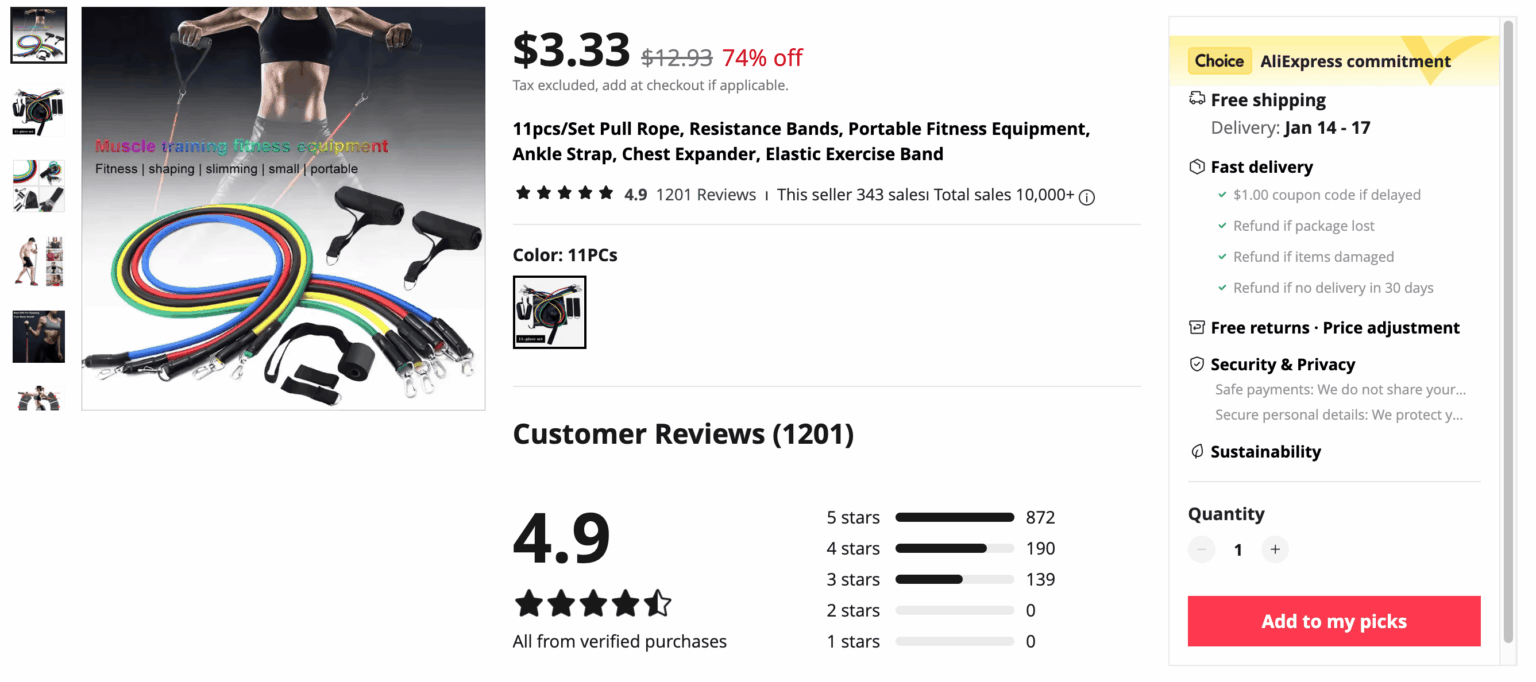Expand the truncated safe payments text
The width and height of the screenshot is (1536, 682).
click(x=1340, y=390)
